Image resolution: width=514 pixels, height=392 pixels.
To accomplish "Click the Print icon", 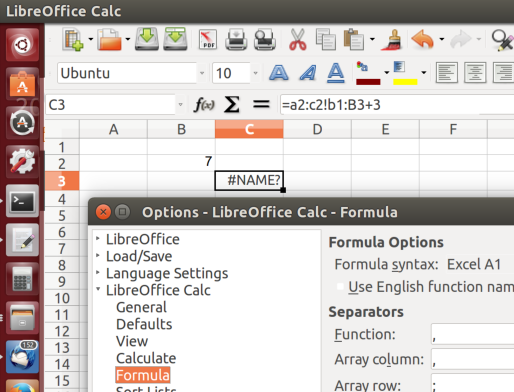I will pos(236,40).
